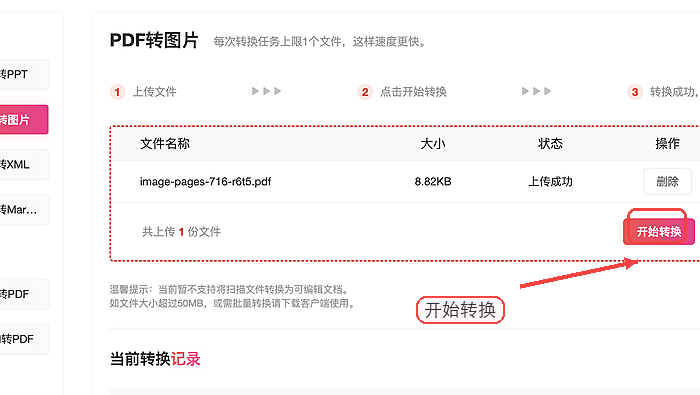This screenshot has width=700, height=395.
Task: Click step 3 转换成功 label
Action: tap(674, 92)
